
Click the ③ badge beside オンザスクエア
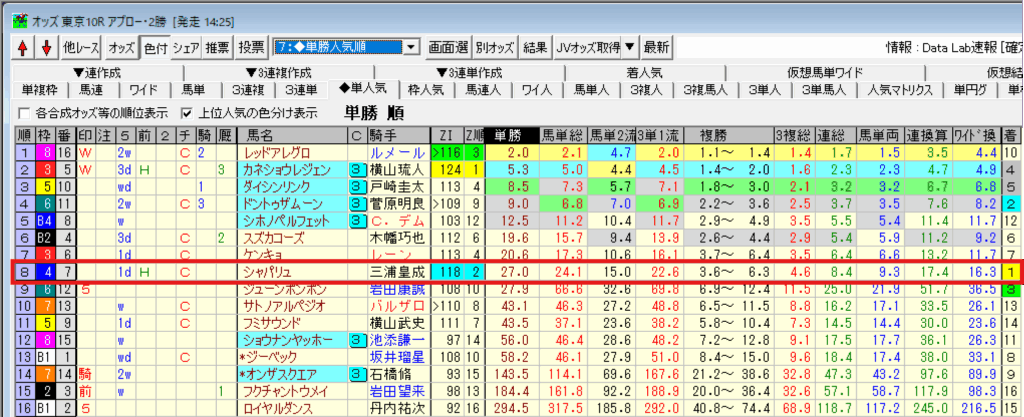pos(356,374)
